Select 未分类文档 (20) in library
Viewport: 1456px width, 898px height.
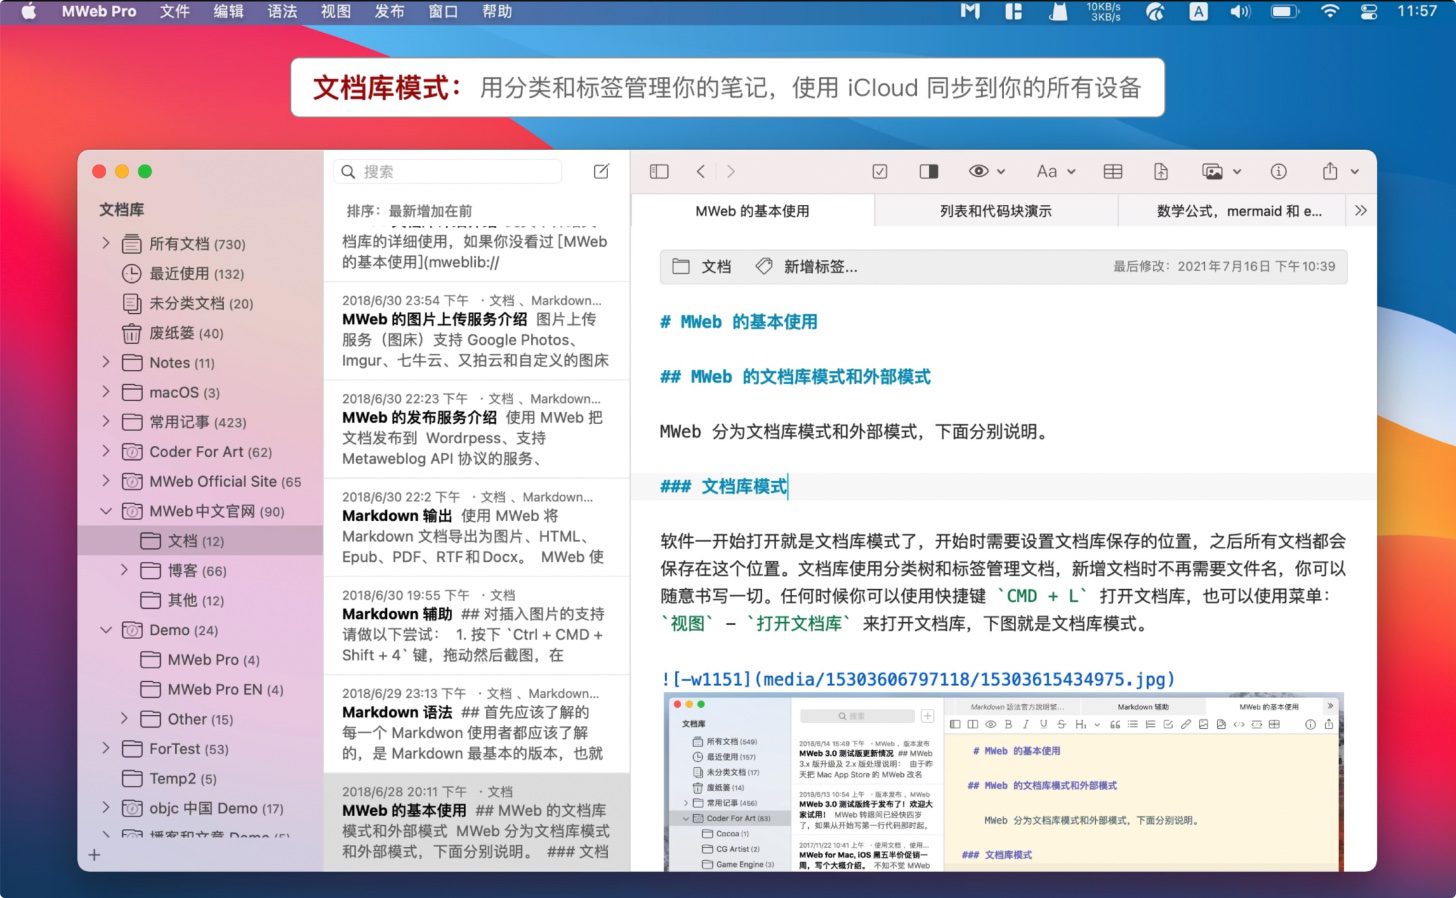(188, 304)
